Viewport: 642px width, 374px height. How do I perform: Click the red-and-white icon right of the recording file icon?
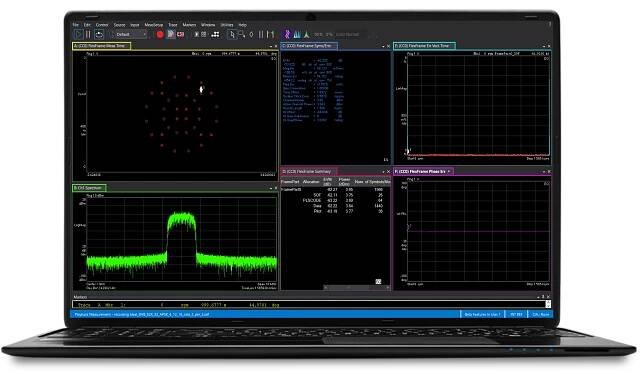pos(180,34)
